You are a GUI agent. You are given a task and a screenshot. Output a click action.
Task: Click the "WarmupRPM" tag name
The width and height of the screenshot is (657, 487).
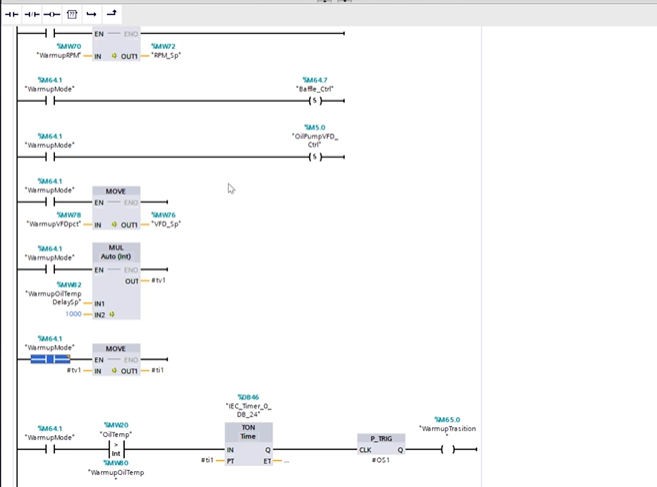(59, 55)
